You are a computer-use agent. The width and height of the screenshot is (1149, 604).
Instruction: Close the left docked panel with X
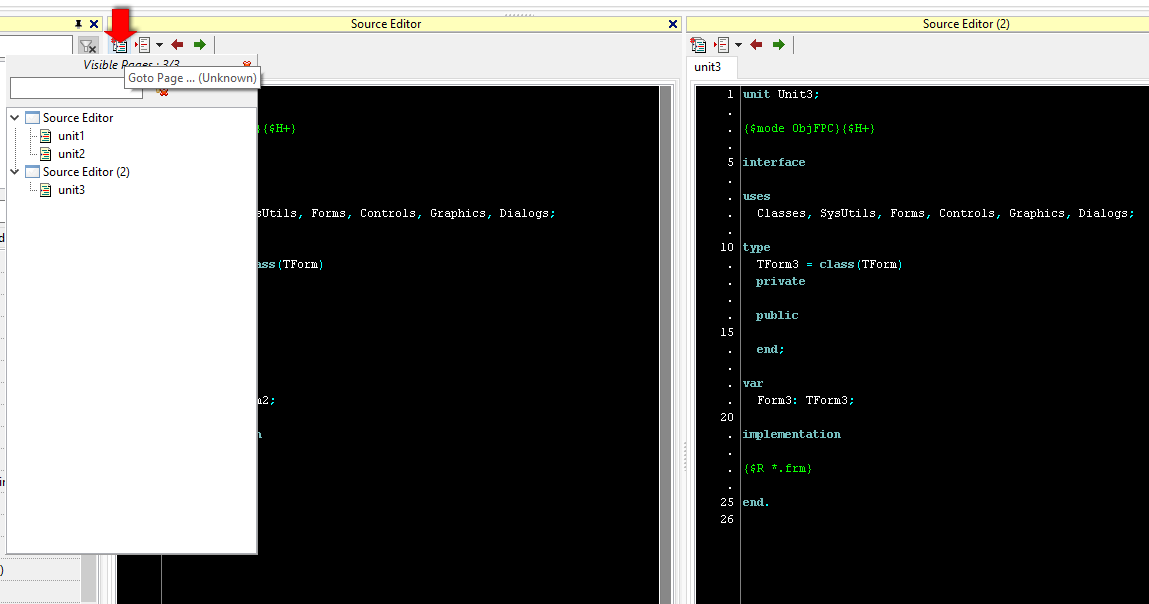point(94,23)
